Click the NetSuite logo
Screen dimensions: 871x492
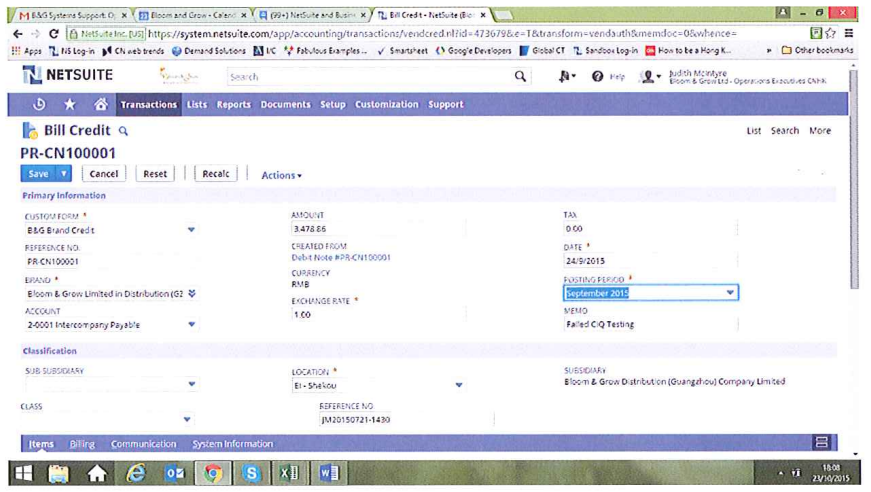(x=68, y=75)
